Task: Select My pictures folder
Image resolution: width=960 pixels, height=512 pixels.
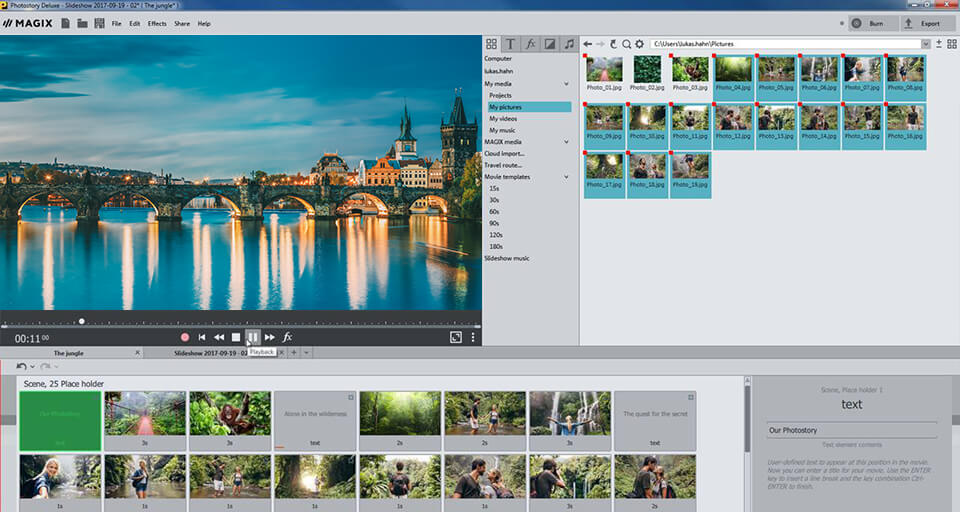Action: [529, 107]
